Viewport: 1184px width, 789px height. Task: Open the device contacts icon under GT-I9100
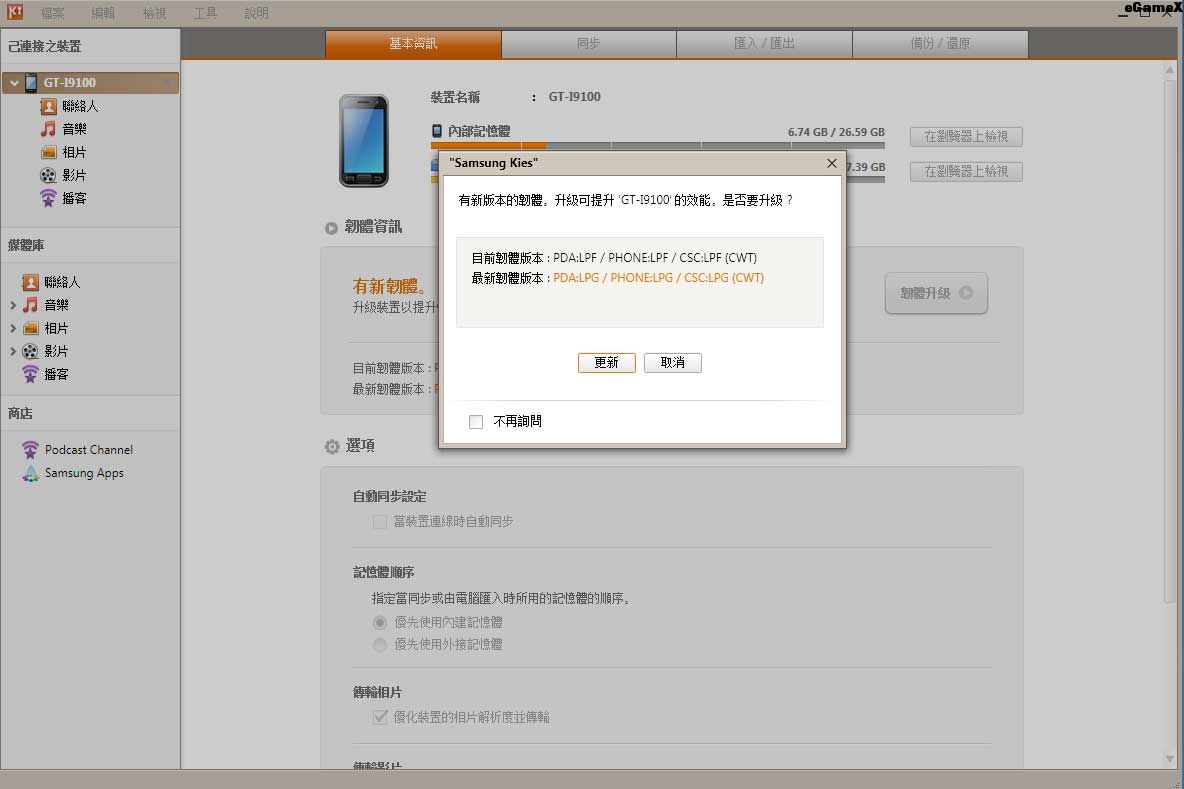click(x=48, y=106)
